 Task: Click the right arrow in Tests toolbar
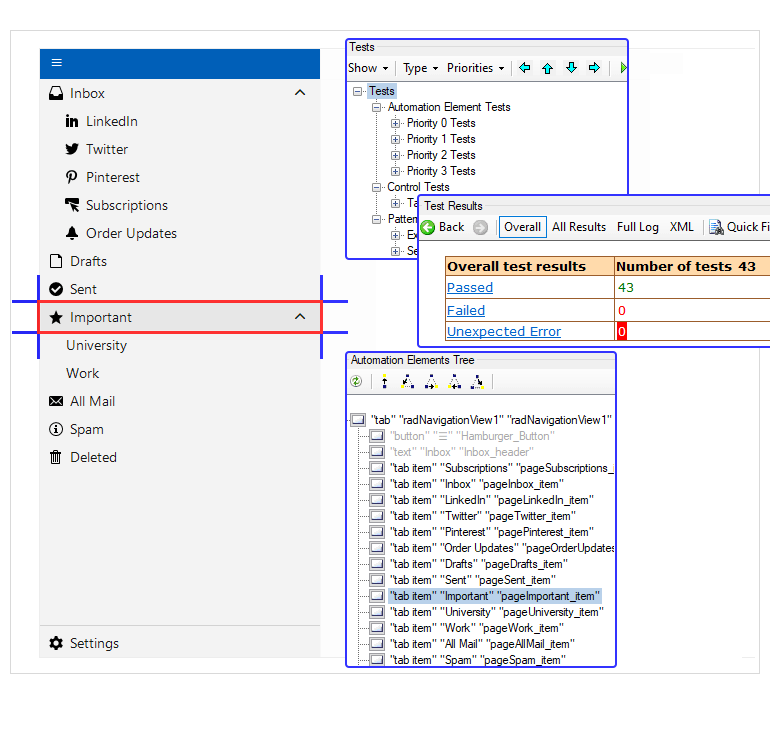point(594,67)
